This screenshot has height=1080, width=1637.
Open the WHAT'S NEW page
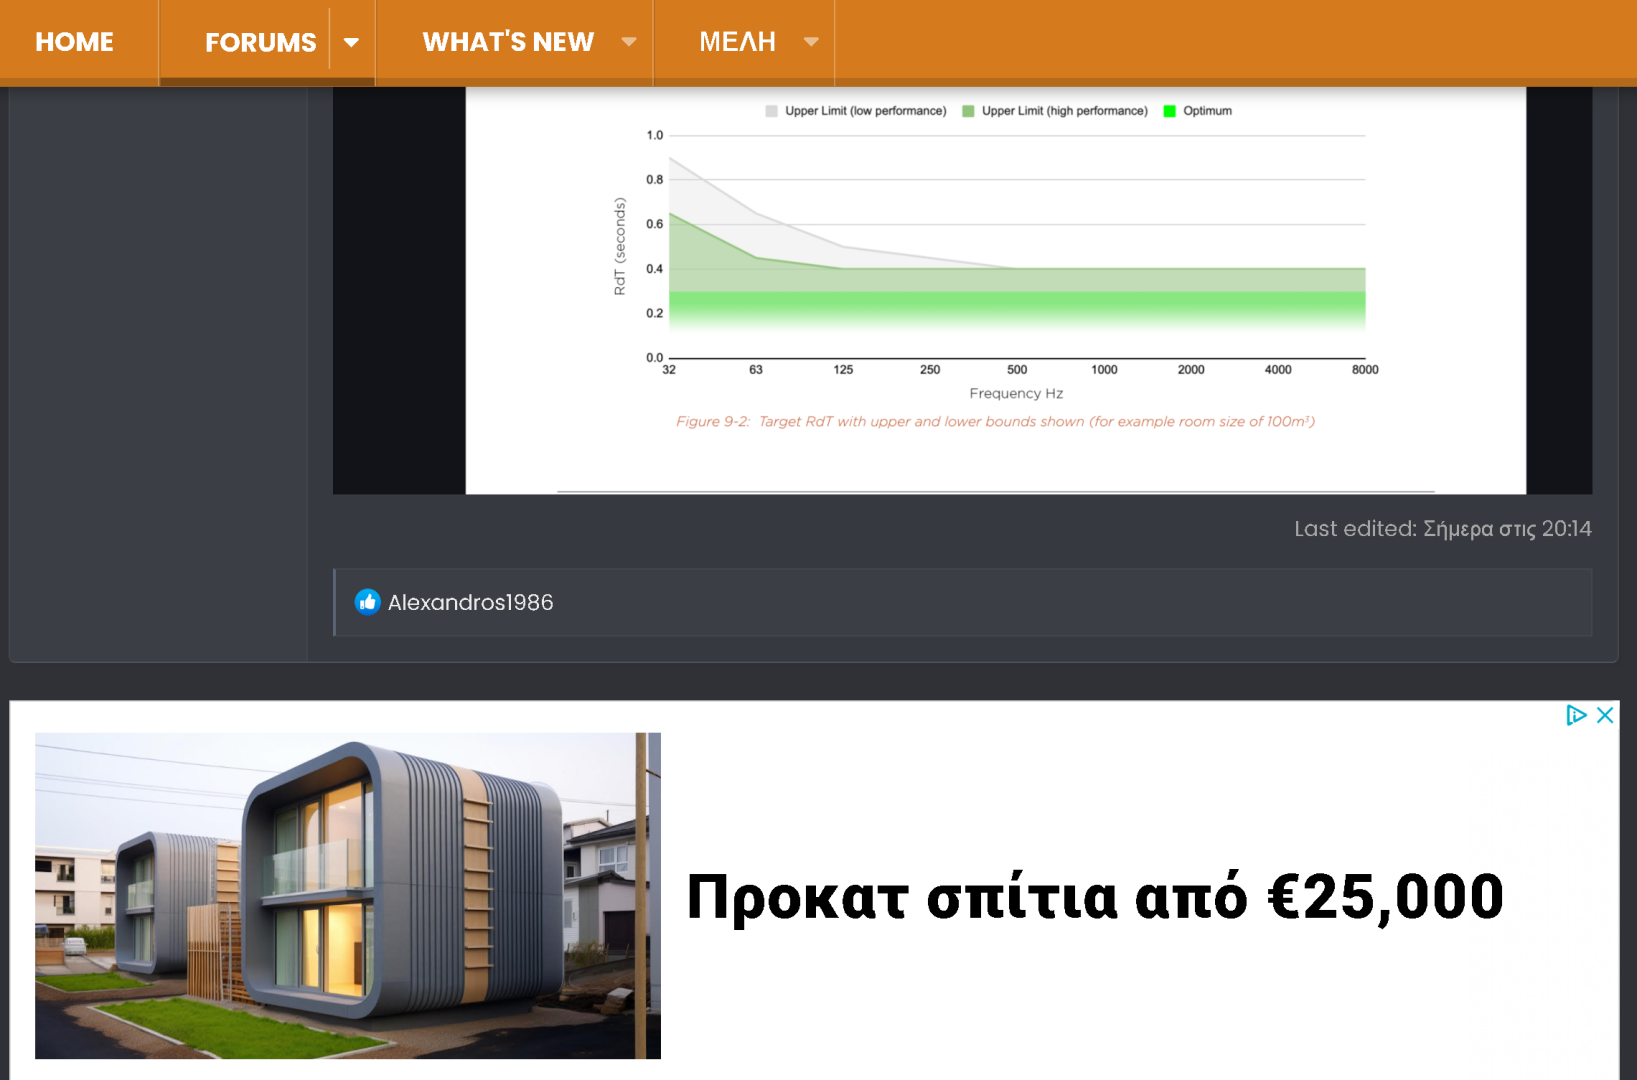pyautogui.click(x=508, y=42)
